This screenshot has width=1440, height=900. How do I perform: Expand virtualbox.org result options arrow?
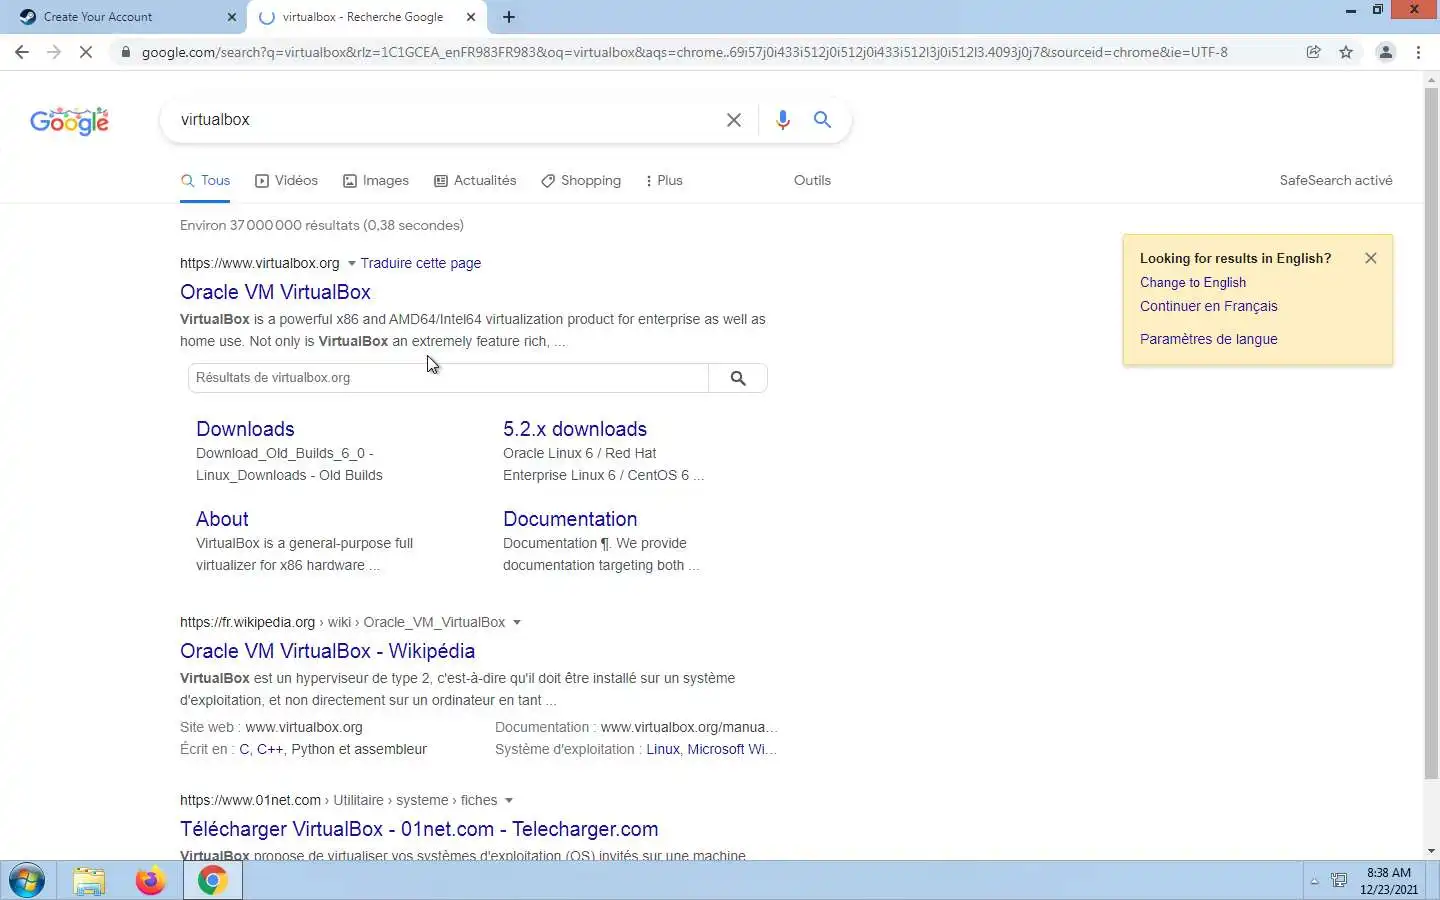351,264
